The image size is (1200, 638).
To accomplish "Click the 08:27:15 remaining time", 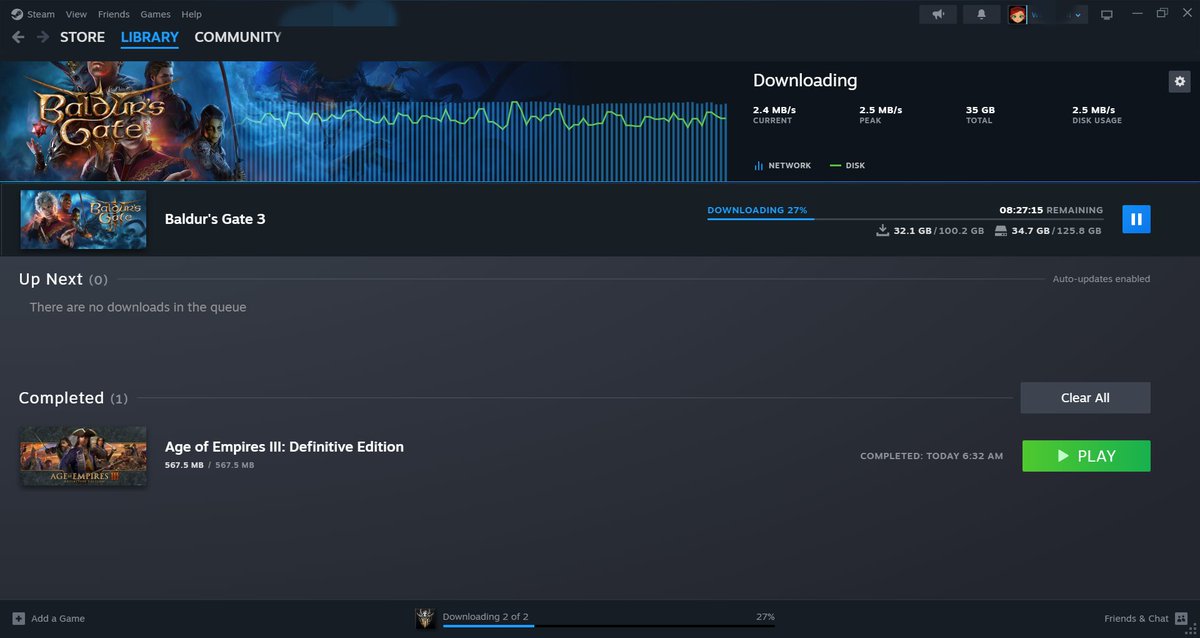I will click(x=1021, y=211).
